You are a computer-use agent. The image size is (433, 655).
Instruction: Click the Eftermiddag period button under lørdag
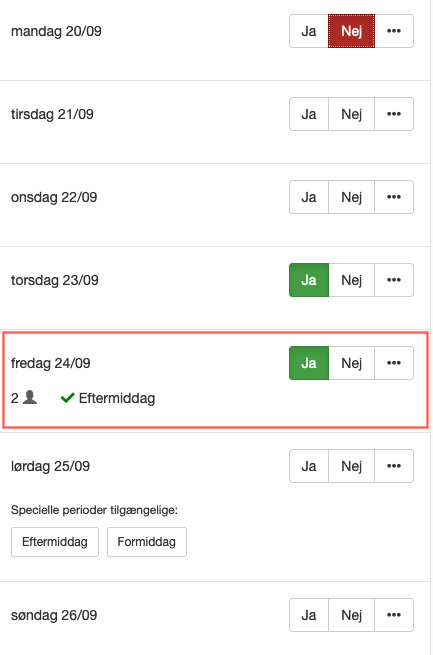click(55, 542)
